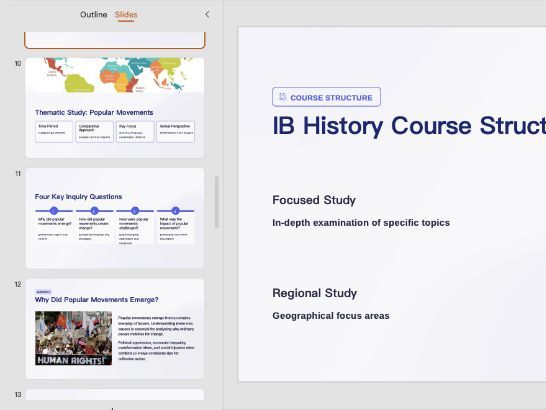546x410 pixels.
Task: Open slide 12 Why Did Popular Movements Emerge
Action: click(x=115, y=328)
